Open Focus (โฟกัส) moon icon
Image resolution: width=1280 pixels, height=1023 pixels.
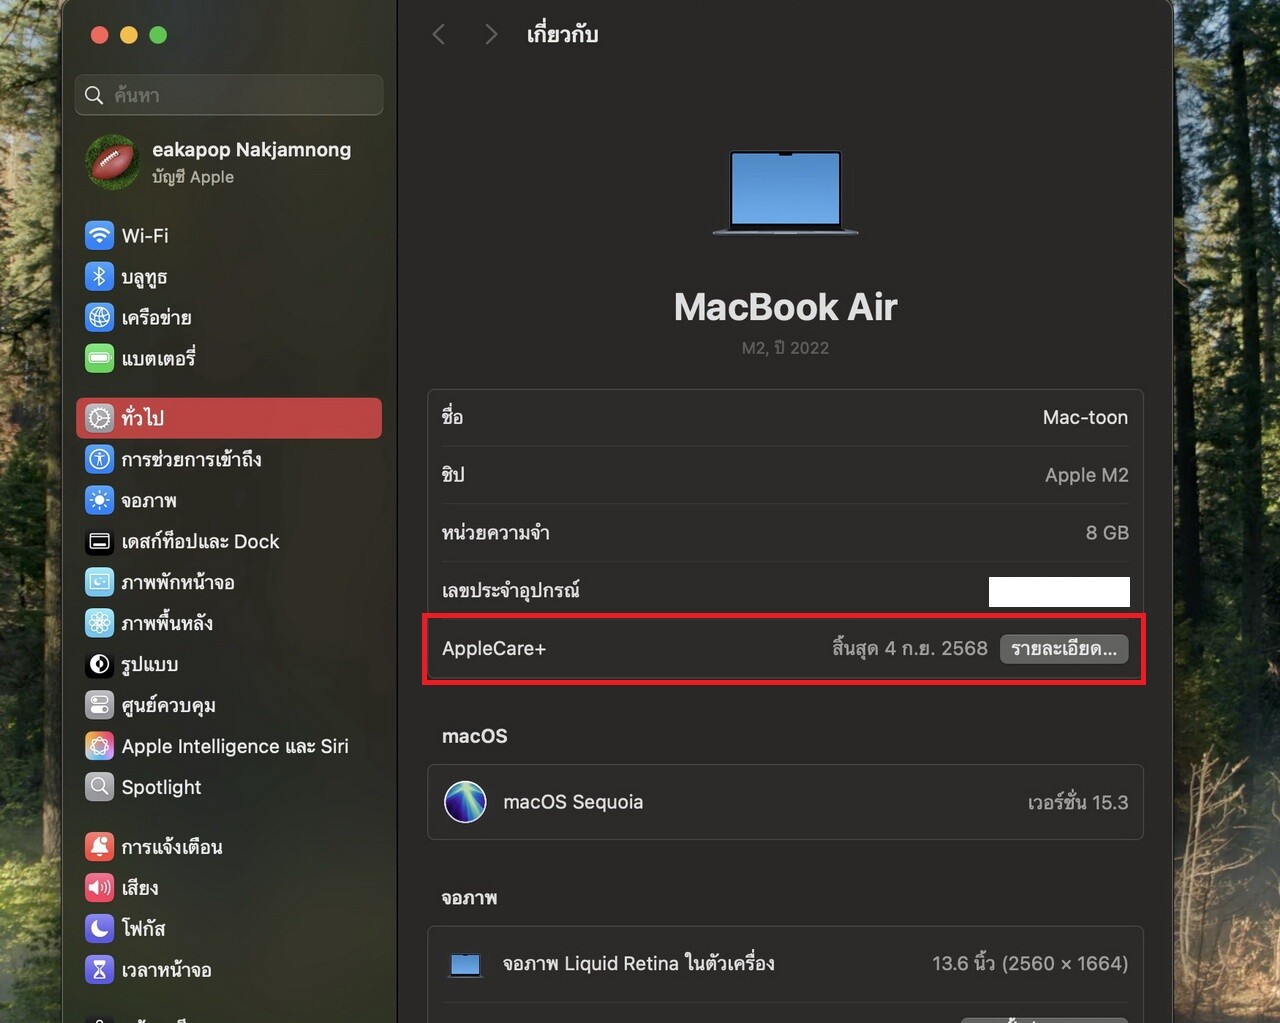coord(99,929)
